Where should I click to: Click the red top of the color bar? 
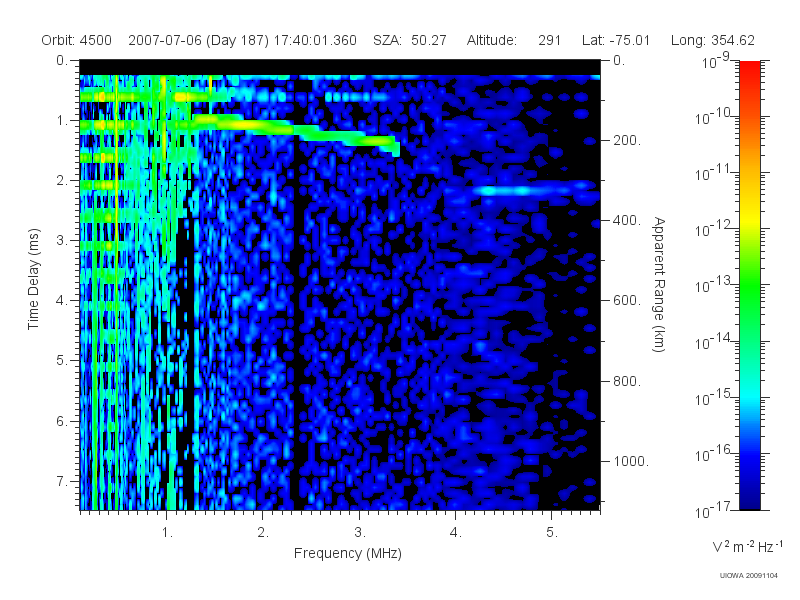(749, 69)
